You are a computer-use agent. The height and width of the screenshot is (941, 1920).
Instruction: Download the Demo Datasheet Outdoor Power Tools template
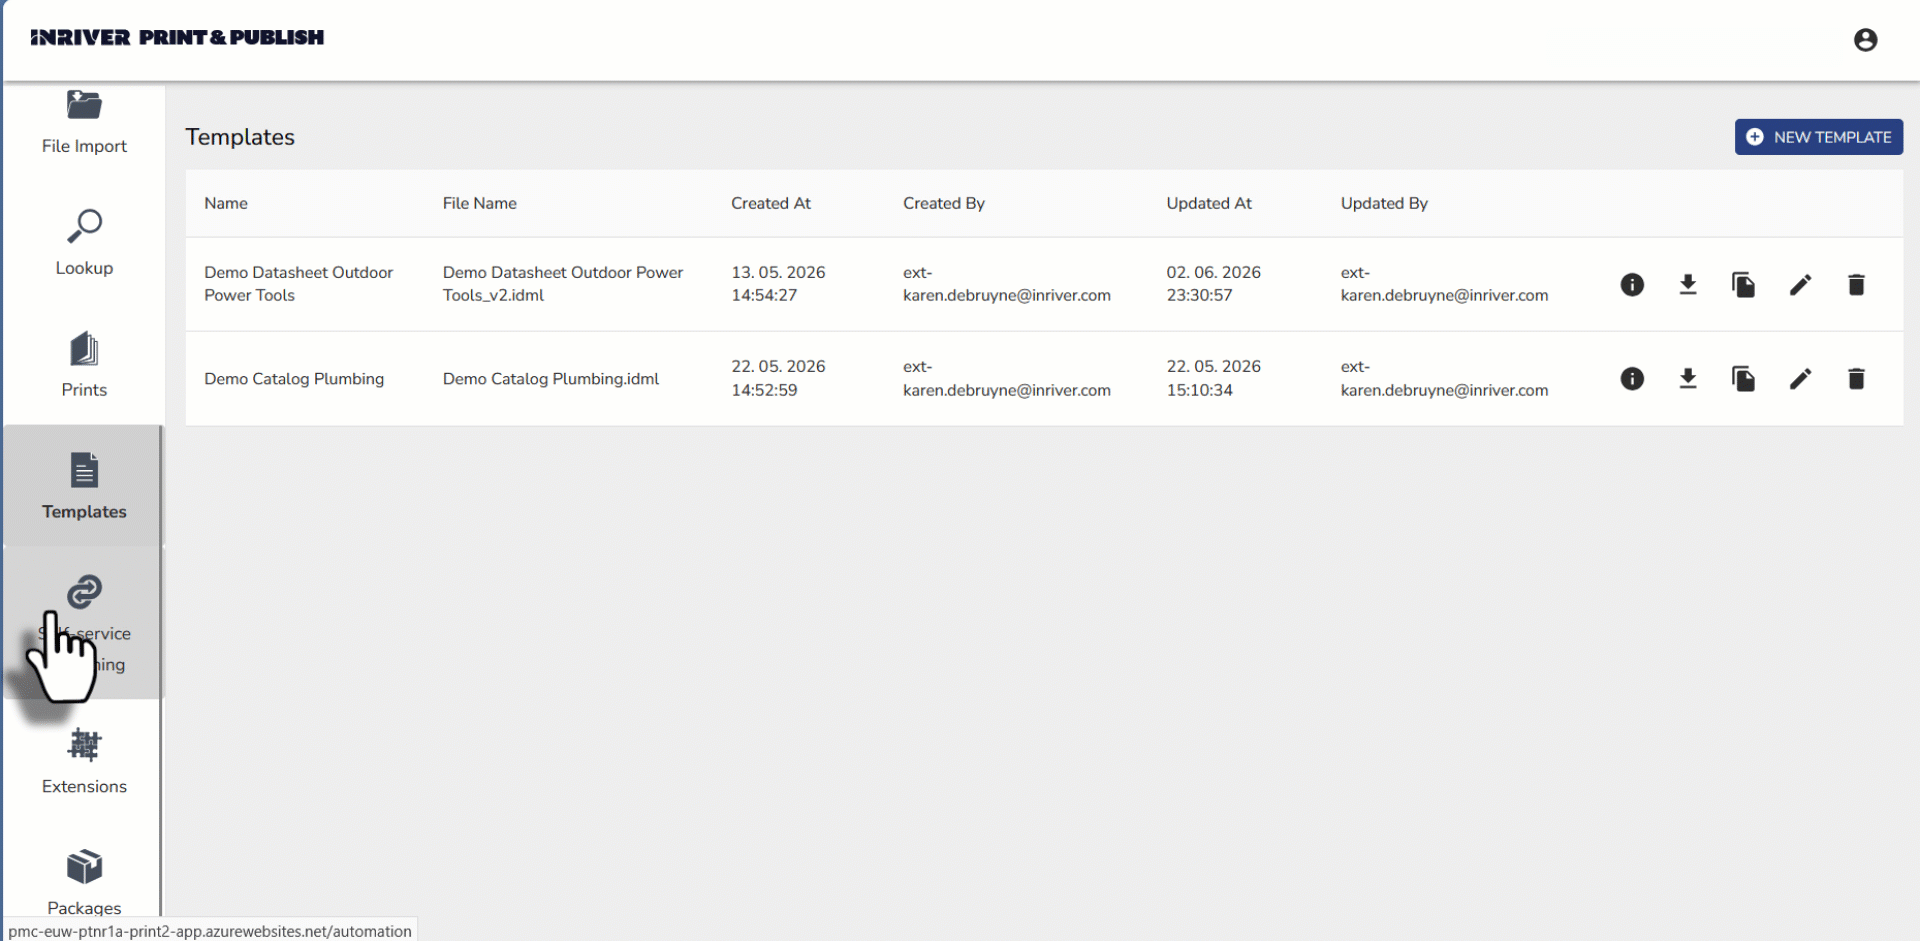click(x=1688, y=285)
